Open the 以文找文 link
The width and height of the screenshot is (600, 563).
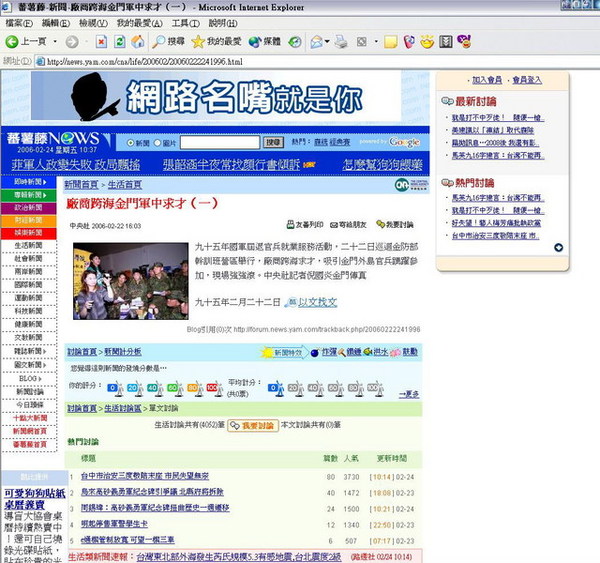coord(318,302)
